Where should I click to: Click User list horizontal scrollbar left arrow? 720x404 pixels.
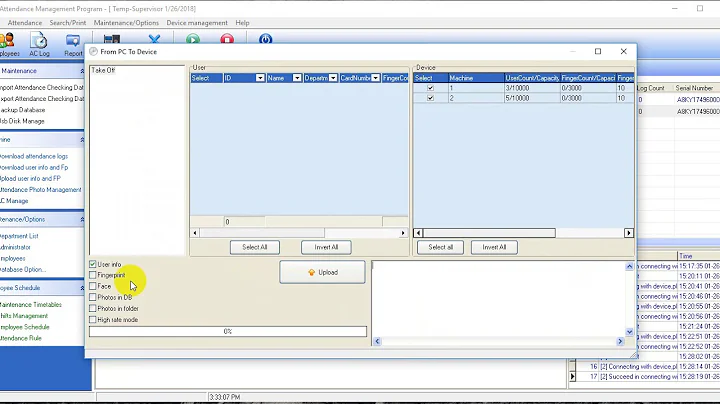click(x=195, y=233)
